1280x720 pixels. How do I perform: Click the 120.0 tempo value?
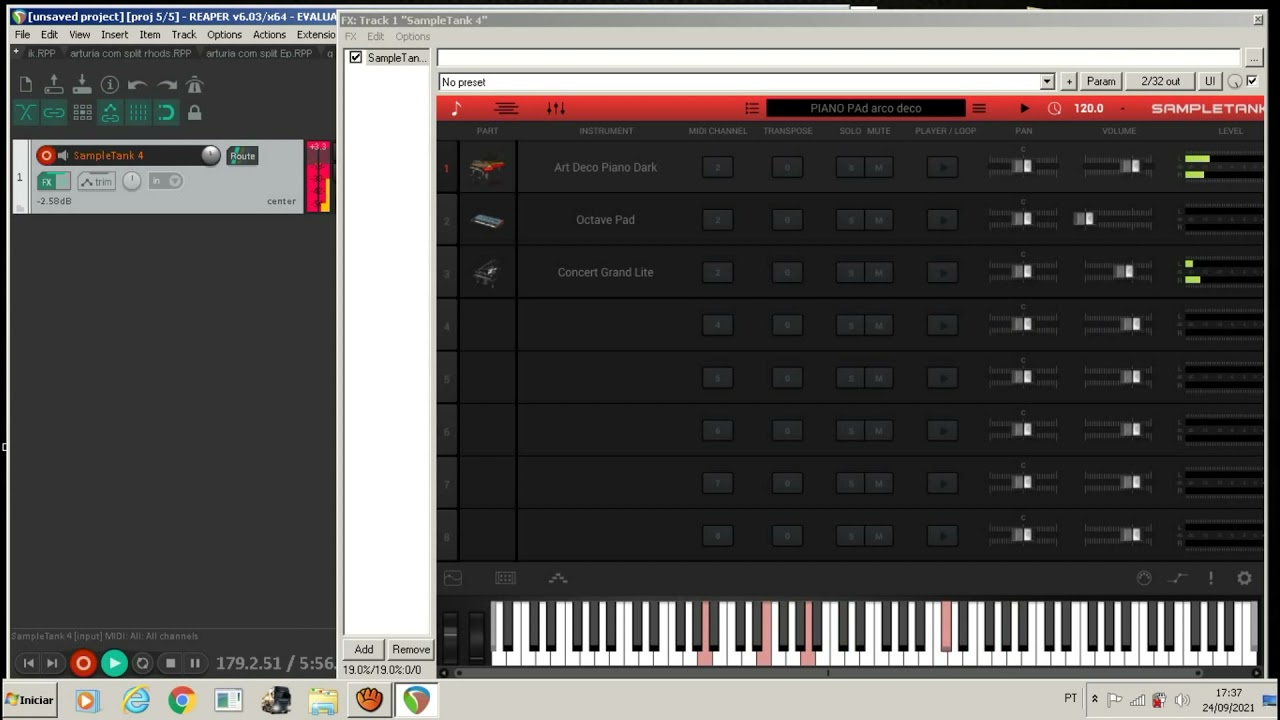coord(1088,108)
